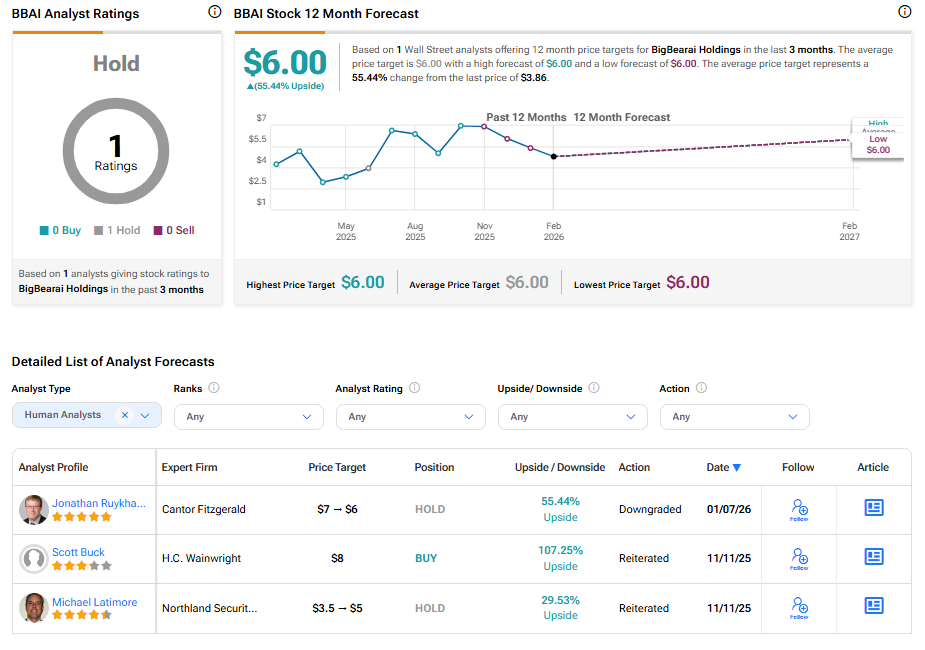This screenshot has width=925, height=650.
Task: Follow analyst Michael Latimore
Action: point(799,607)
